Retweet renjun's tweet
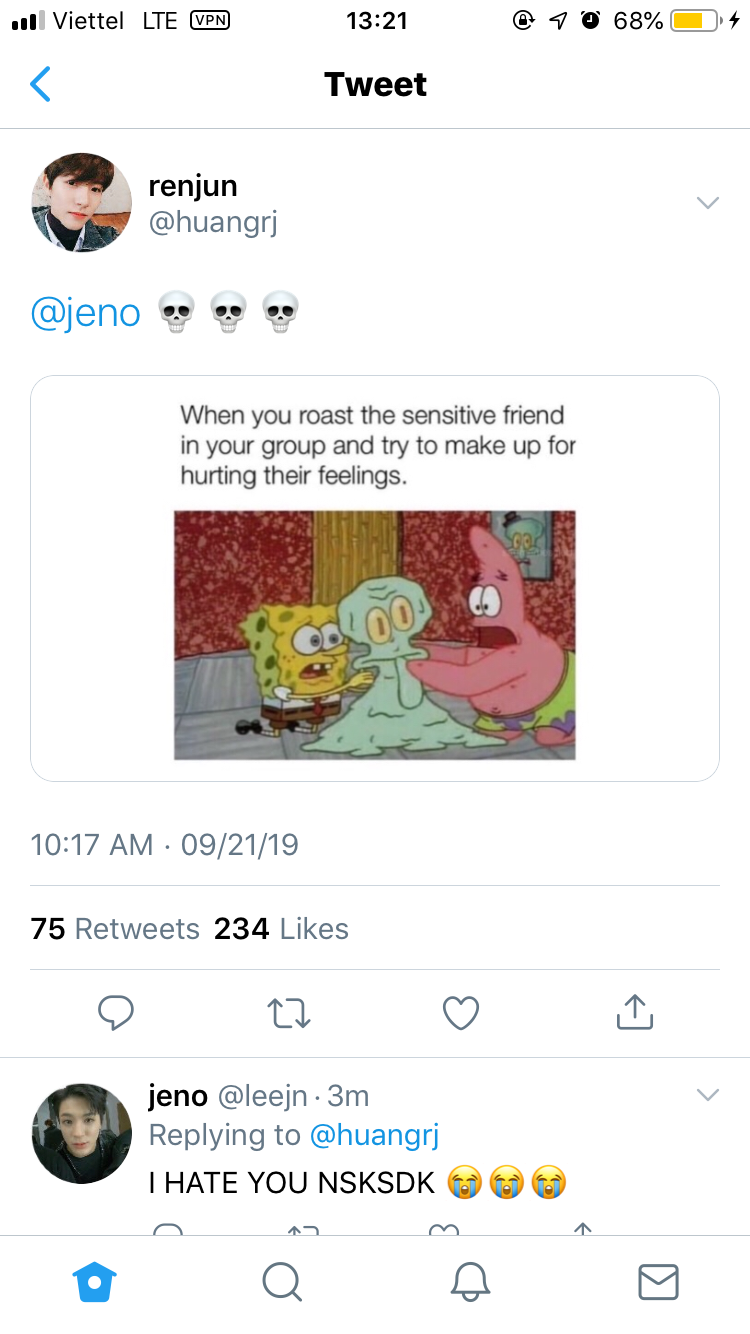Image resolution: width=750 pixels, height=1334 pixels. point(291,1013)
